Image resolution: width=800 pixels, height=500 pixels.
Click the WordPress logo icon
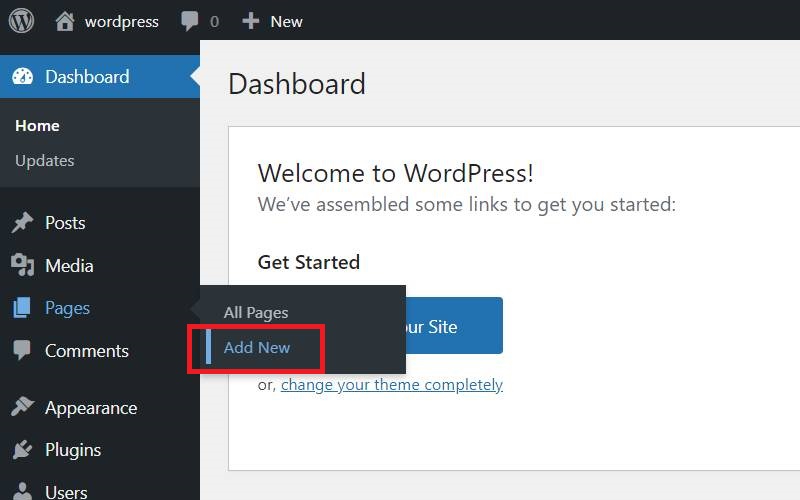(21, 20)
